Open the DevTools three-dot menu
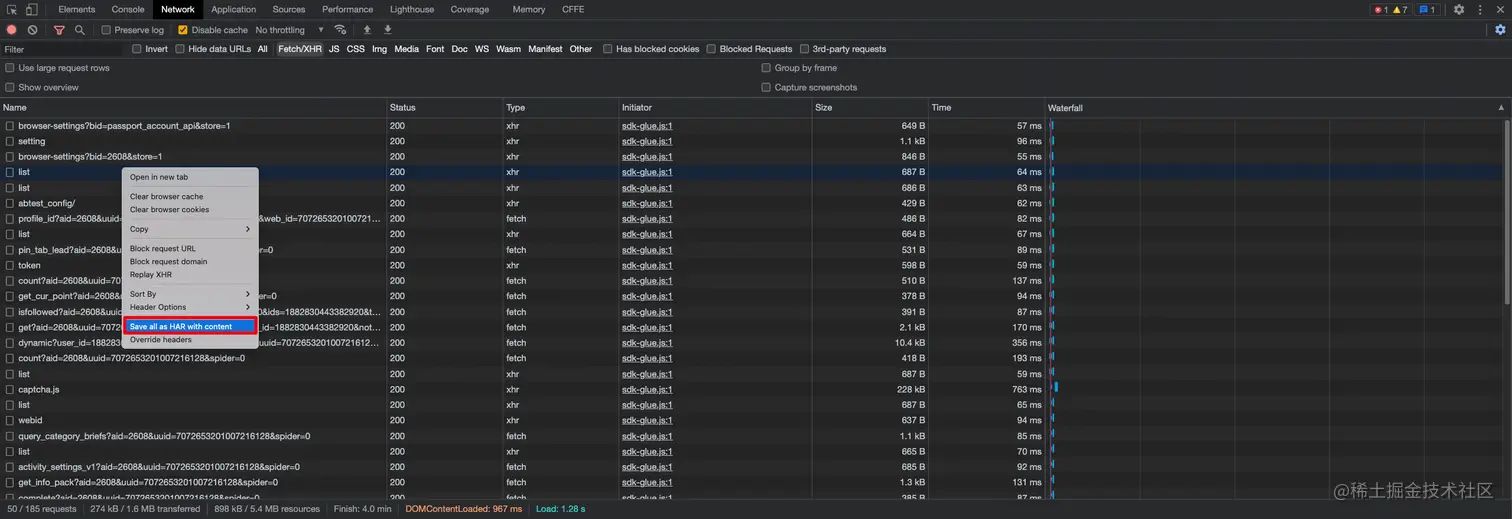This screenshot has height=519, width=1512. pyautogui.click(x=1479, y=9)
